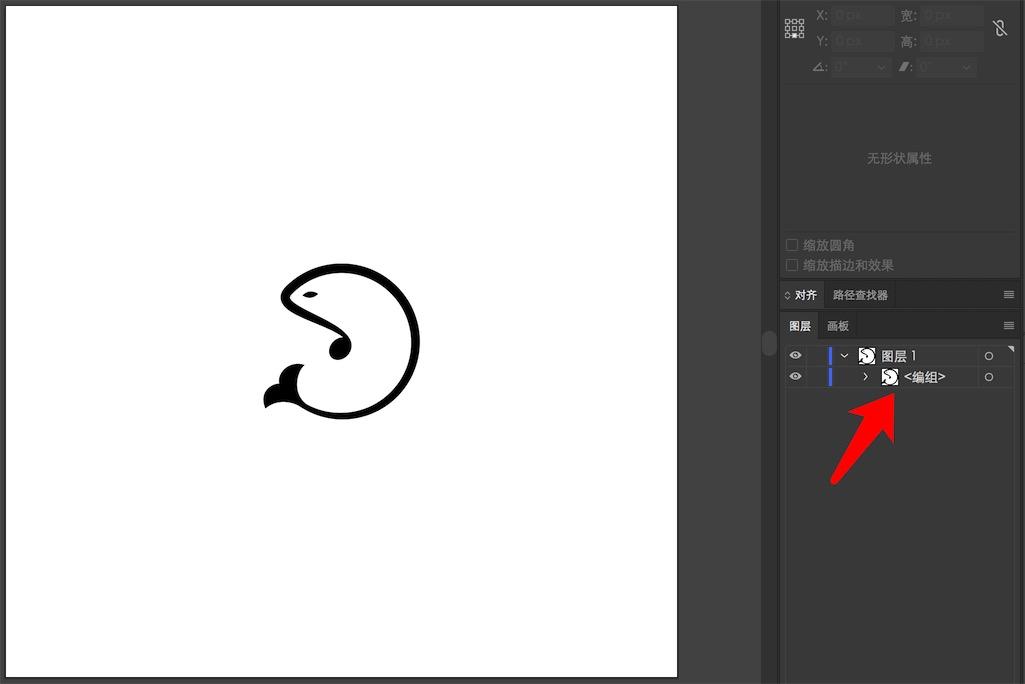Screen dimensions: 1025x684
Task: Open the 图层 panel options menu icon
Action: point(1009,326)
